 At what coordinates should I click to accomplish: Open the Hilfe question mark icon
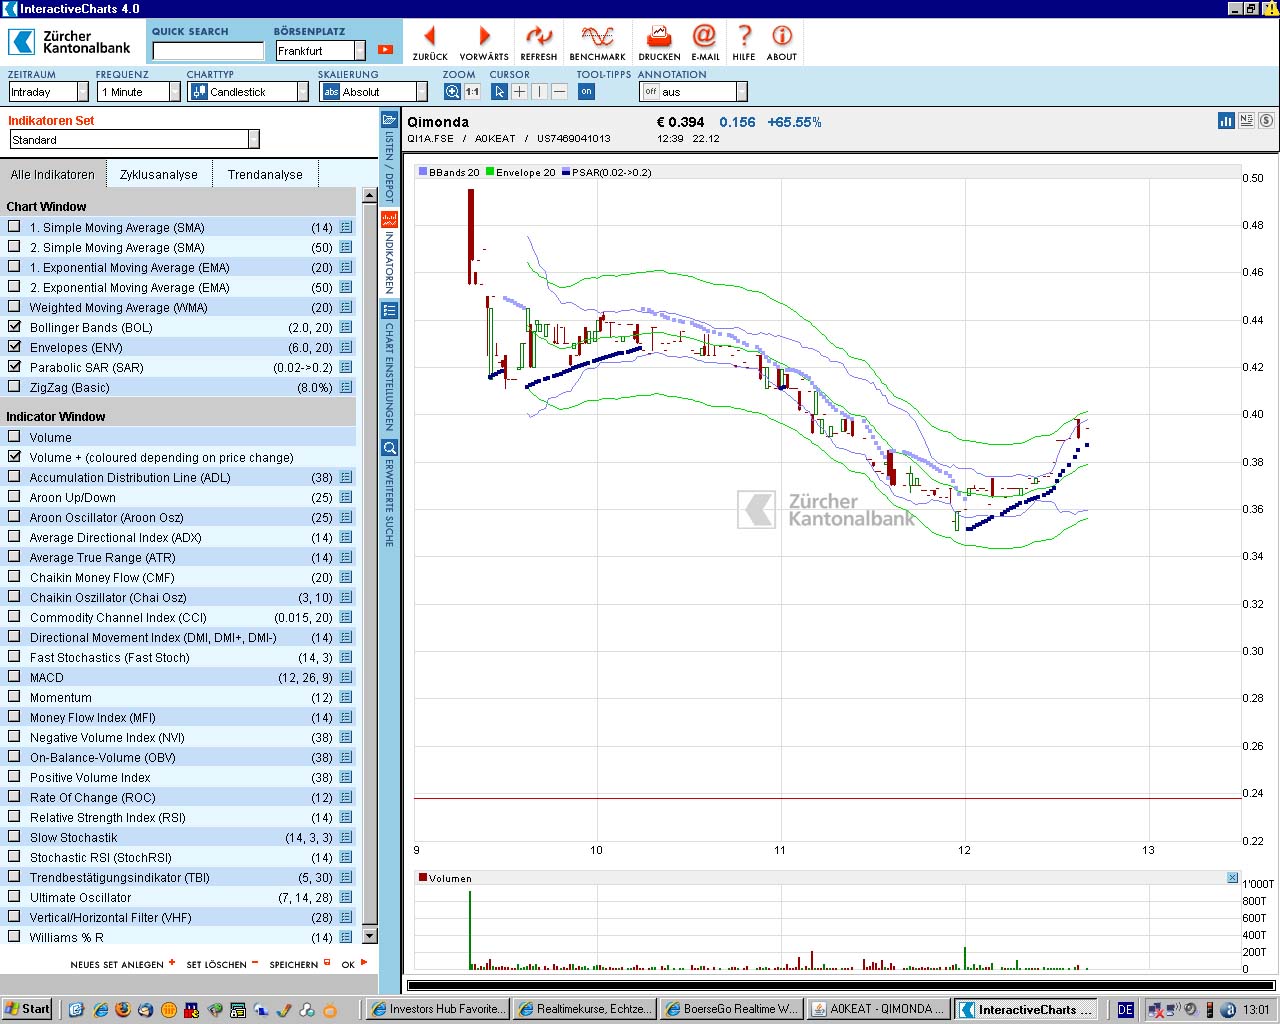point(744,38)
